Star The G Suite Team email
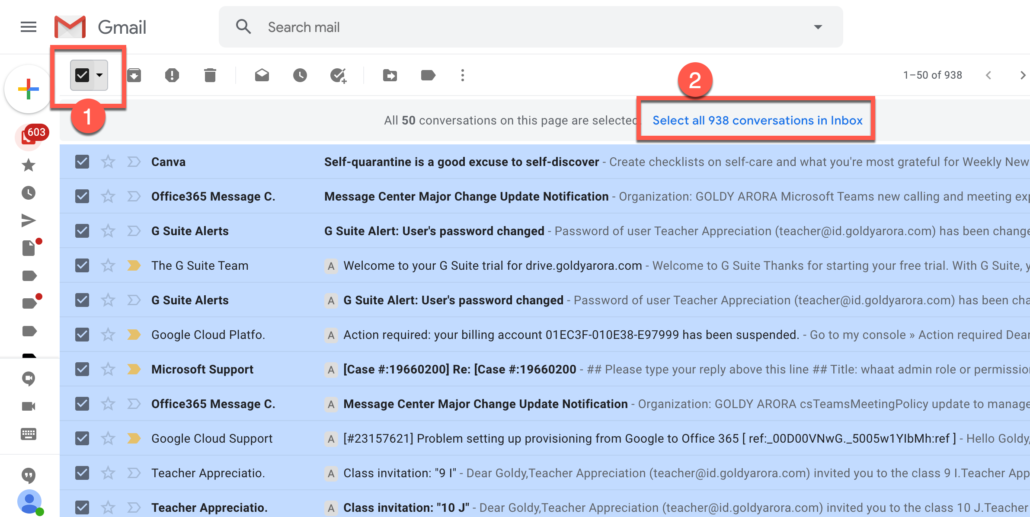1030x517 pixels. (108, 265)
